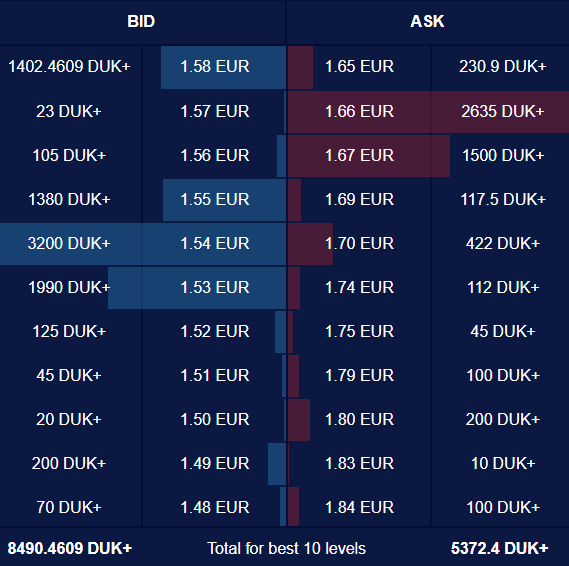Click the 422 DUK+ ask volume
This screenshot has height=566, width=569.
[503, 243]
